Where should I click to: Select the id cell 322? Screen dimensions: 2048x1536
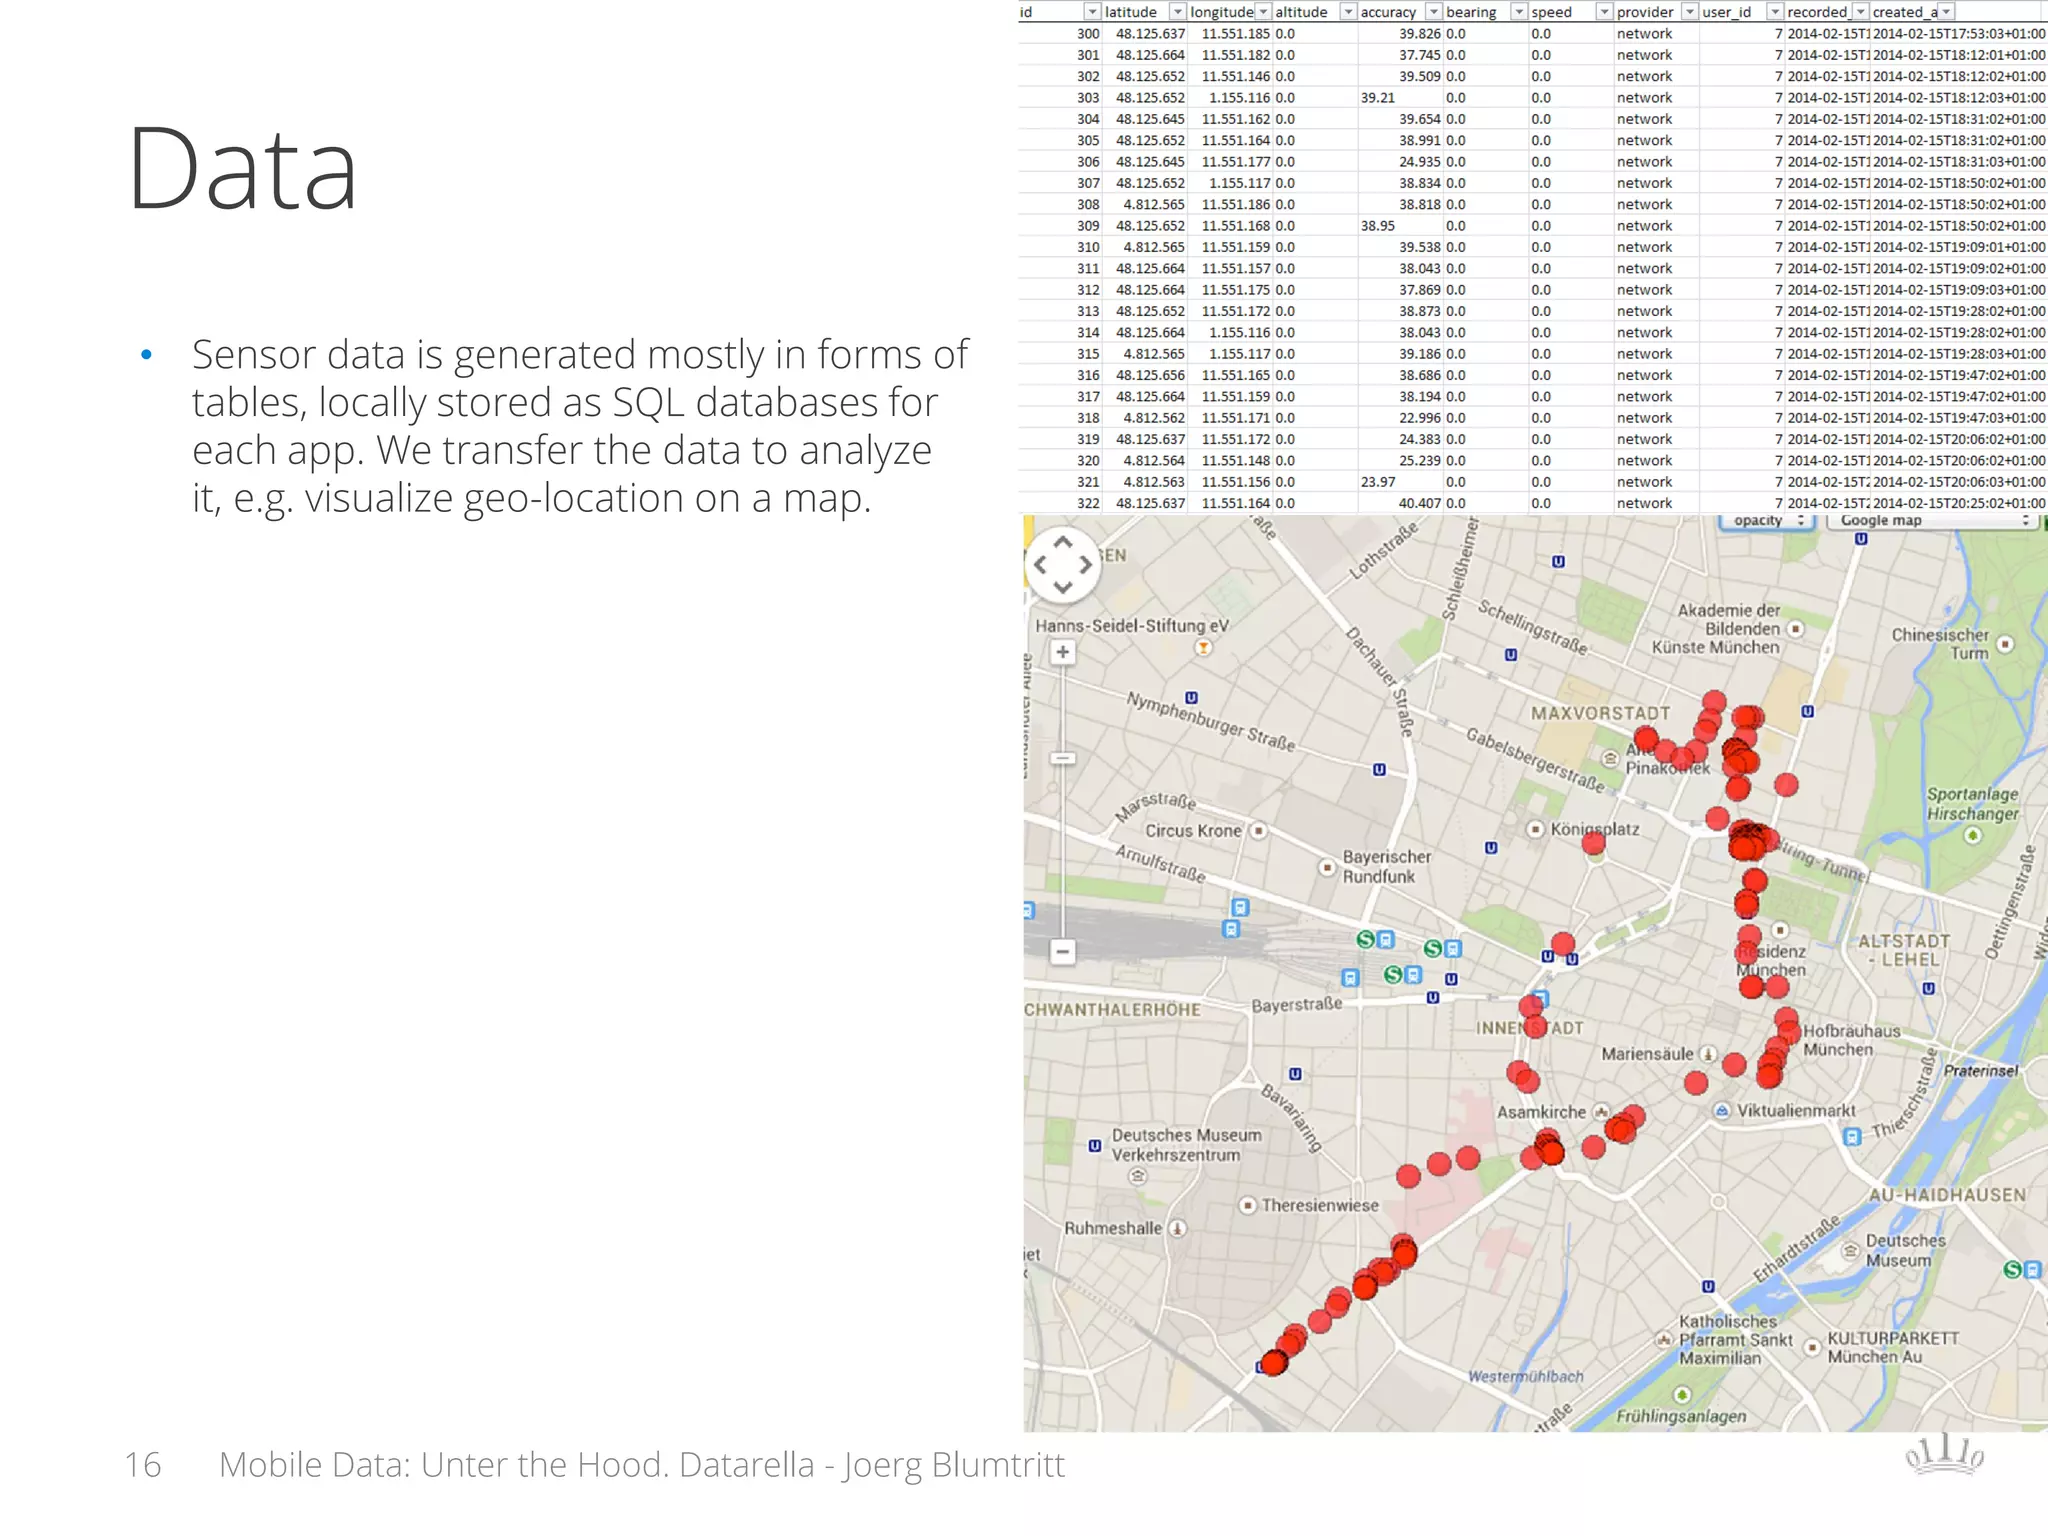(x=1061, y=504)
